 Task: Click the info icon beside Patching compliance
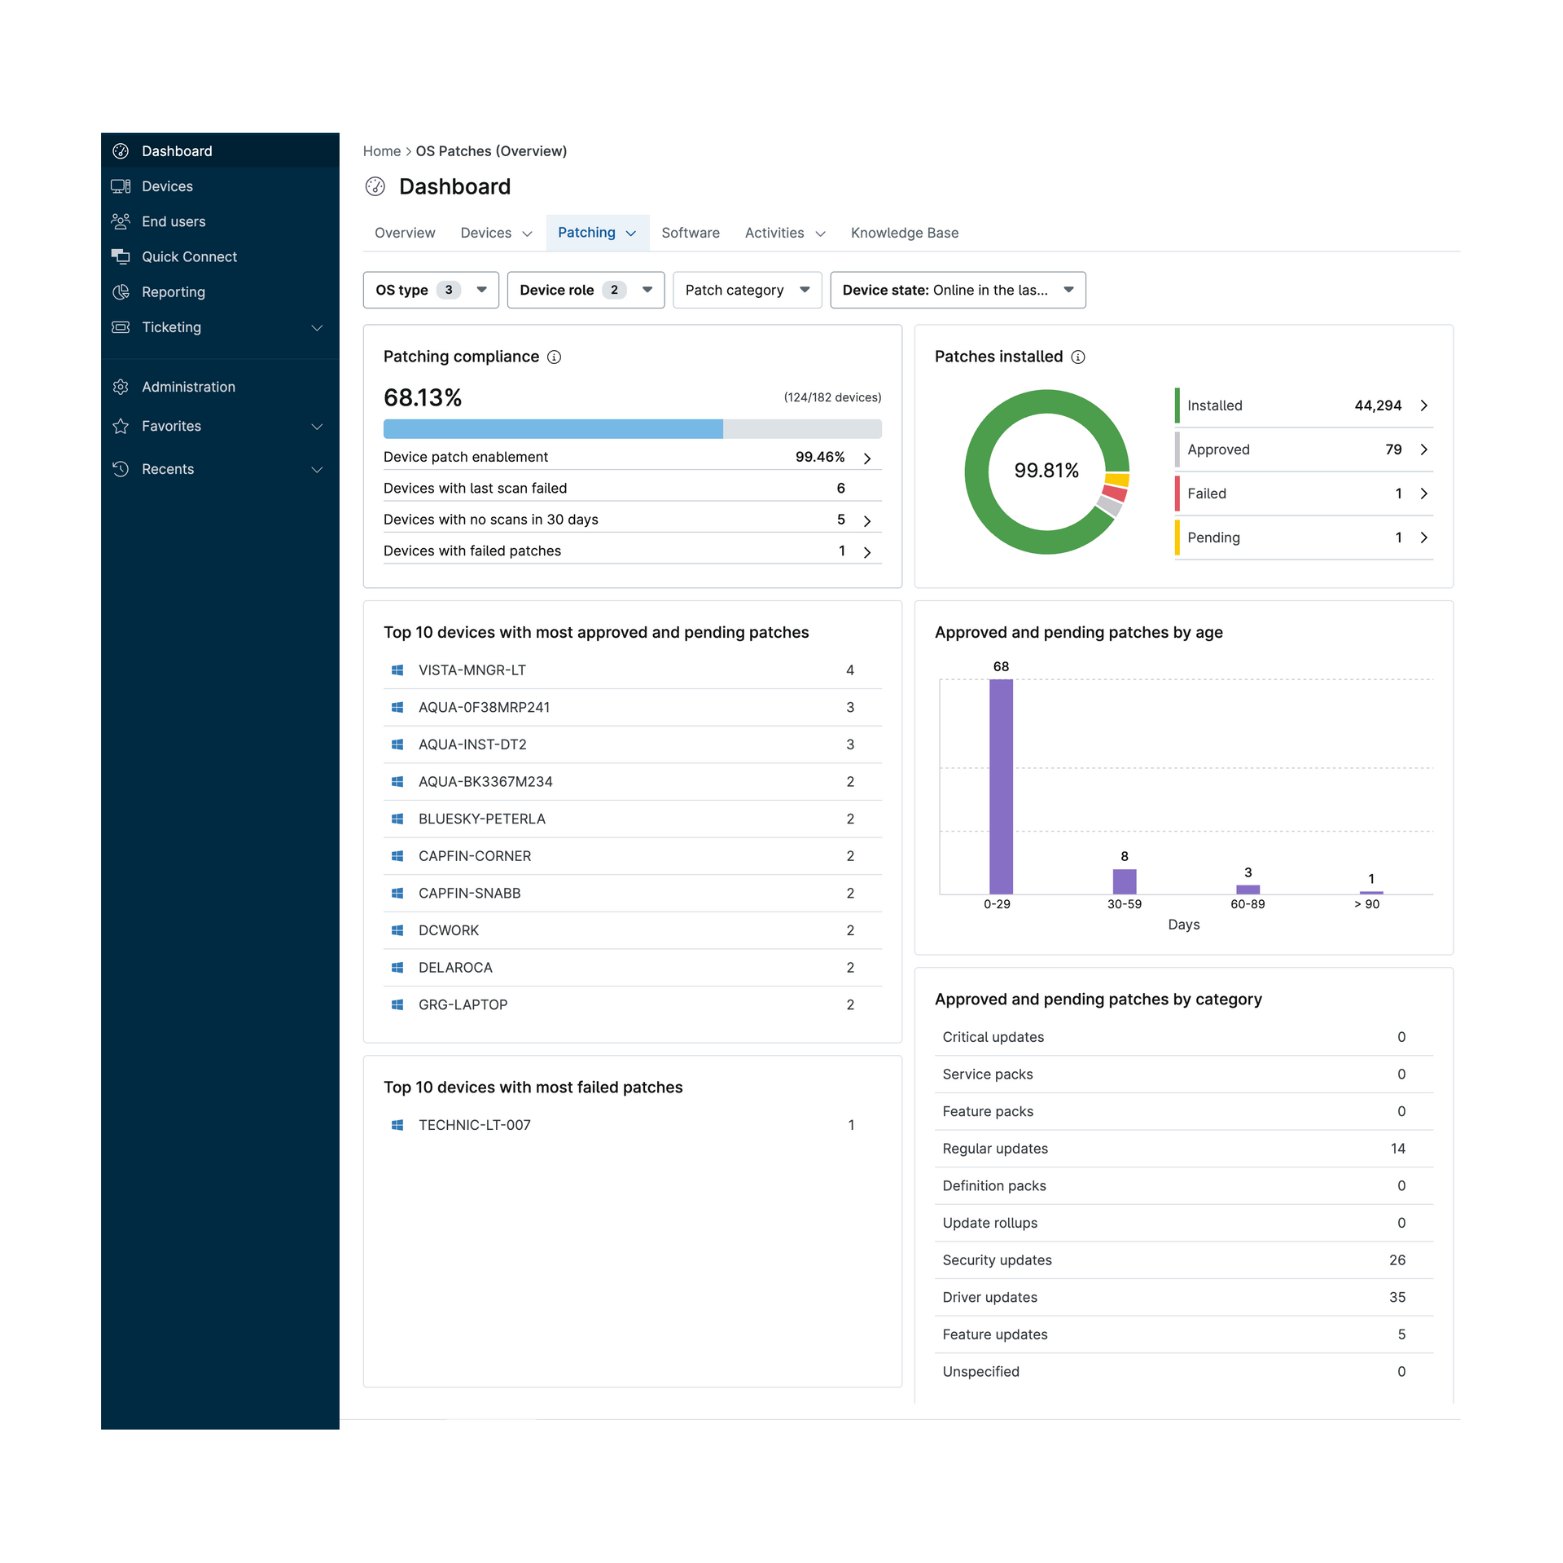tap(555, 356)
